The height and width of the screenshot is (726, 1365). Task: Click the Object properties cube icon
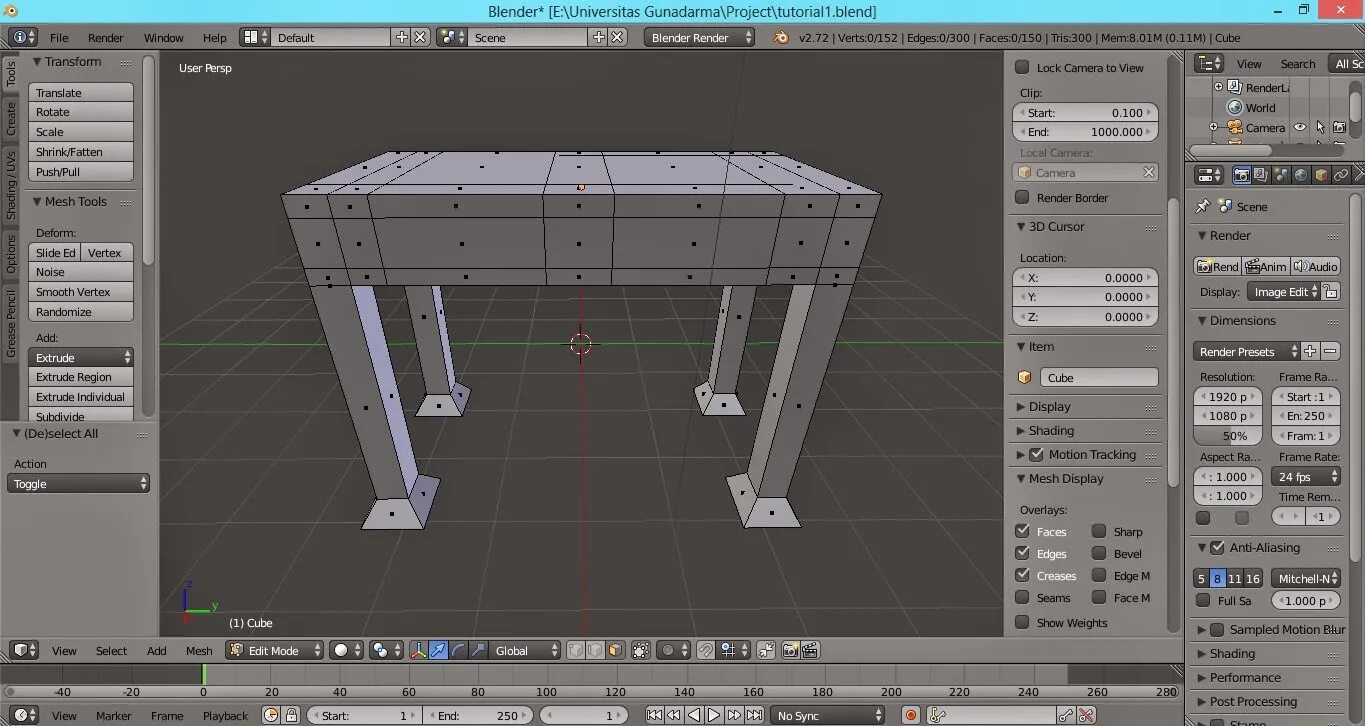1321,175
